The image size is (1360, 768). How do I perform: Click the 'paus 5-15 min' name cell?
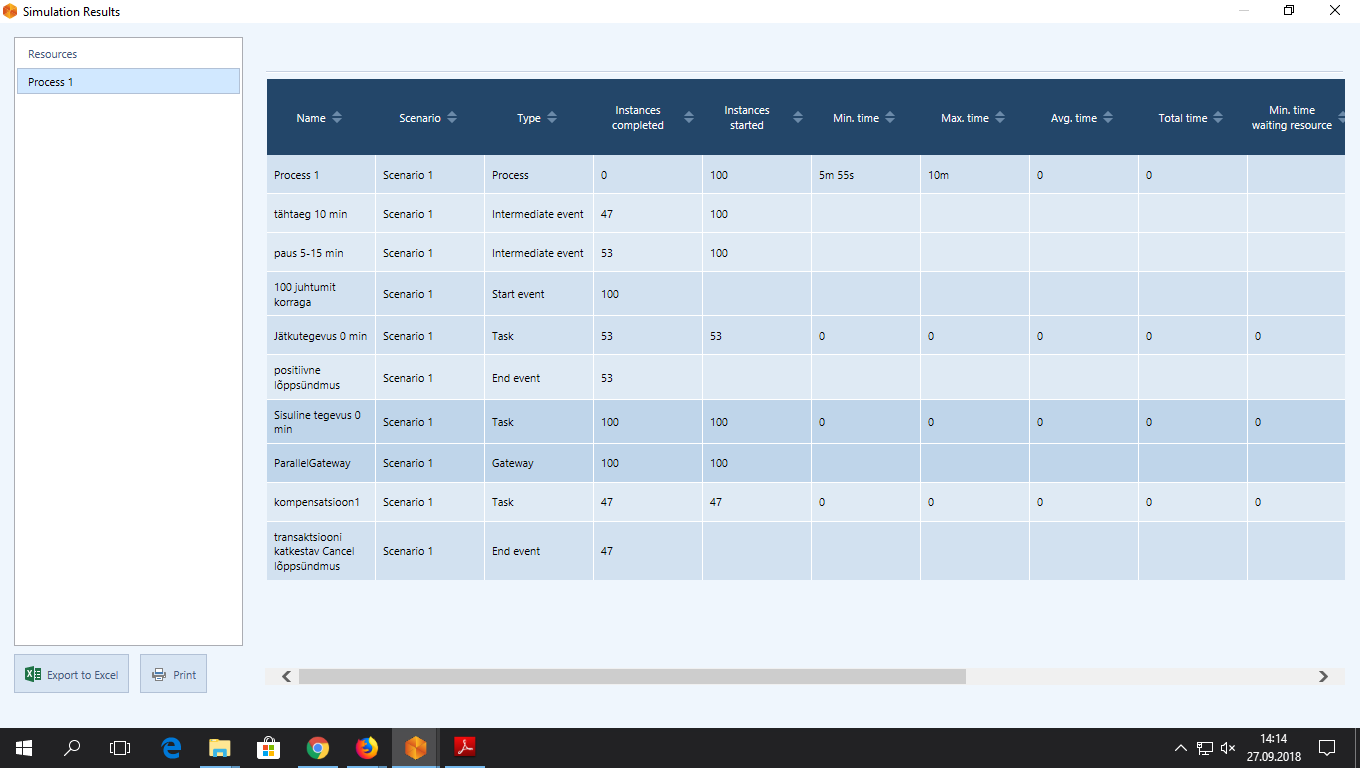pyautogui.click(x=321, y=253)
